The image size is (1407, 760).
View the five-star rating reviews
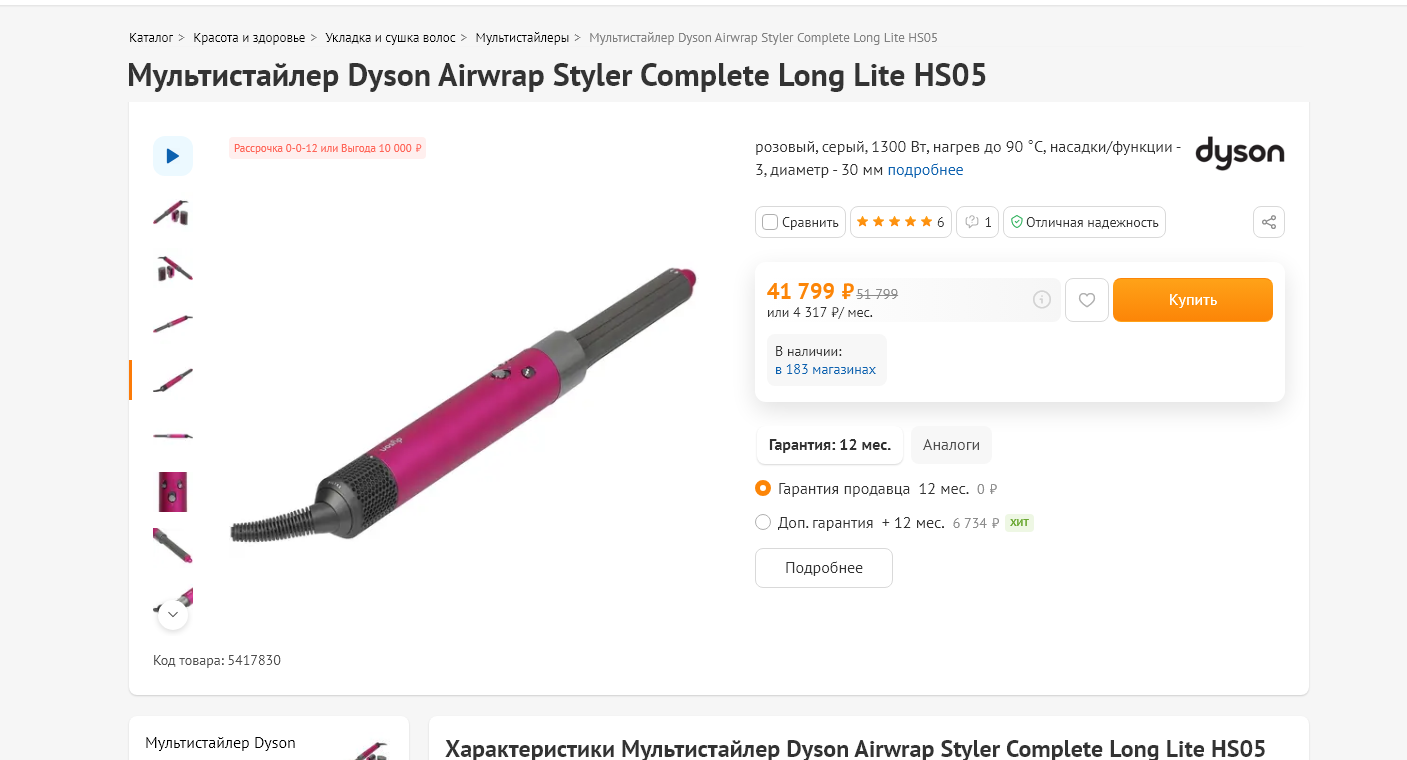pyautogui.click(x=900, y=222)
